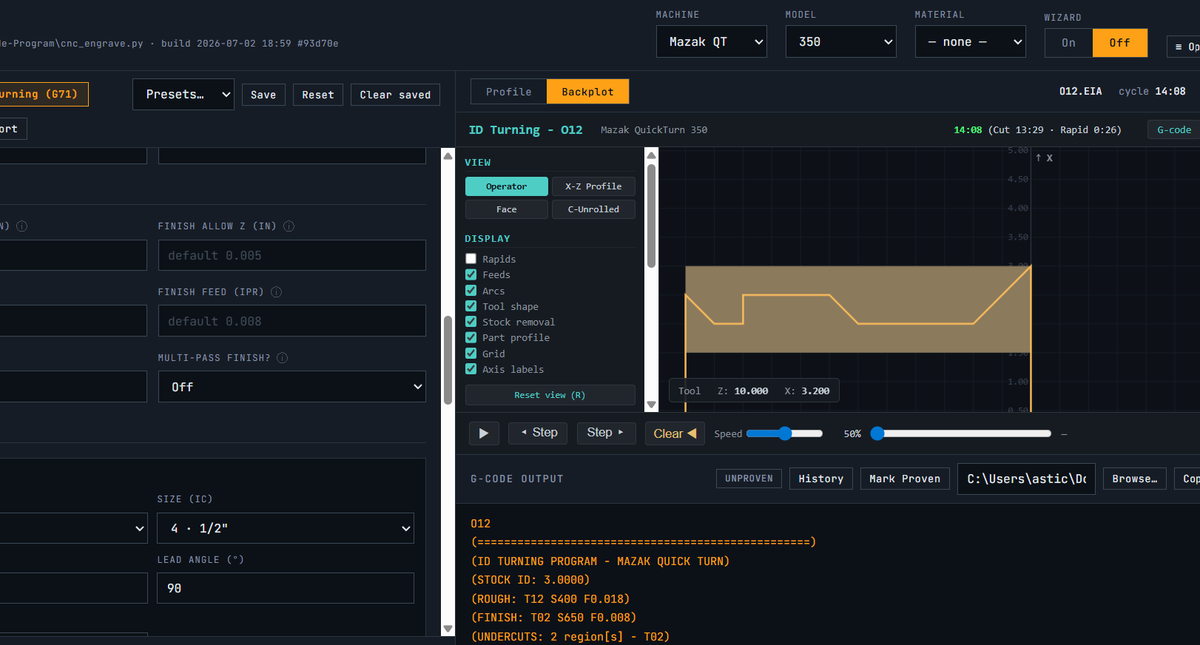
Task: Clear the backplot with Clear button
Action: (x=675, y=433)
